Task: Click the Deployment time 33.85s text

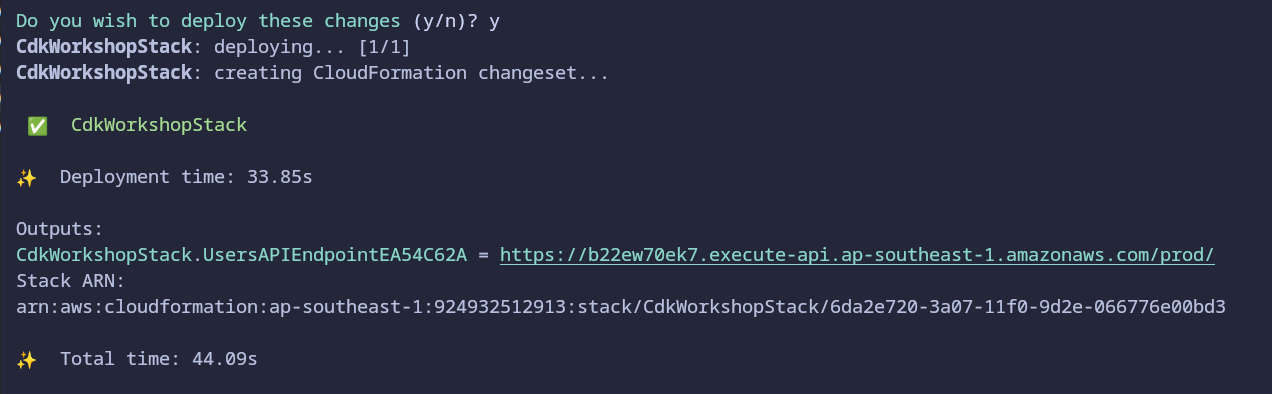Action: pos(186,177)
